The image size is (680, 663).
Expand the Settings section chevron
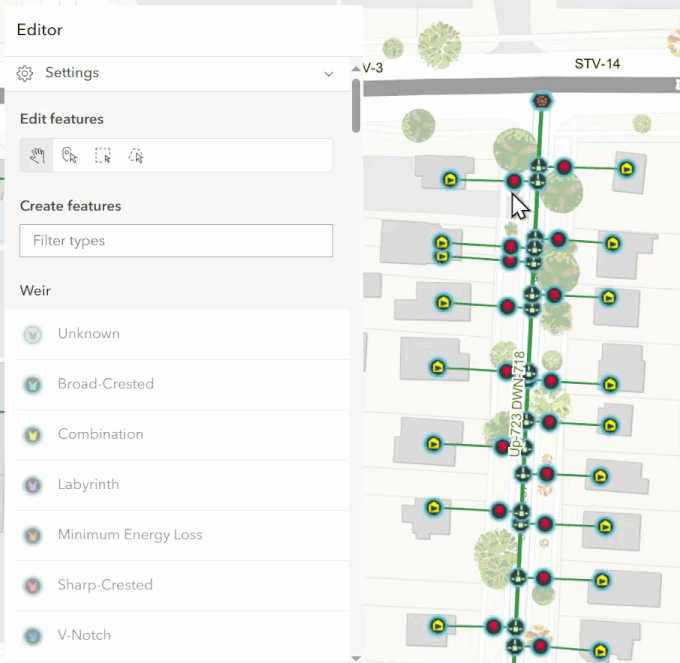tap(328, 73)
